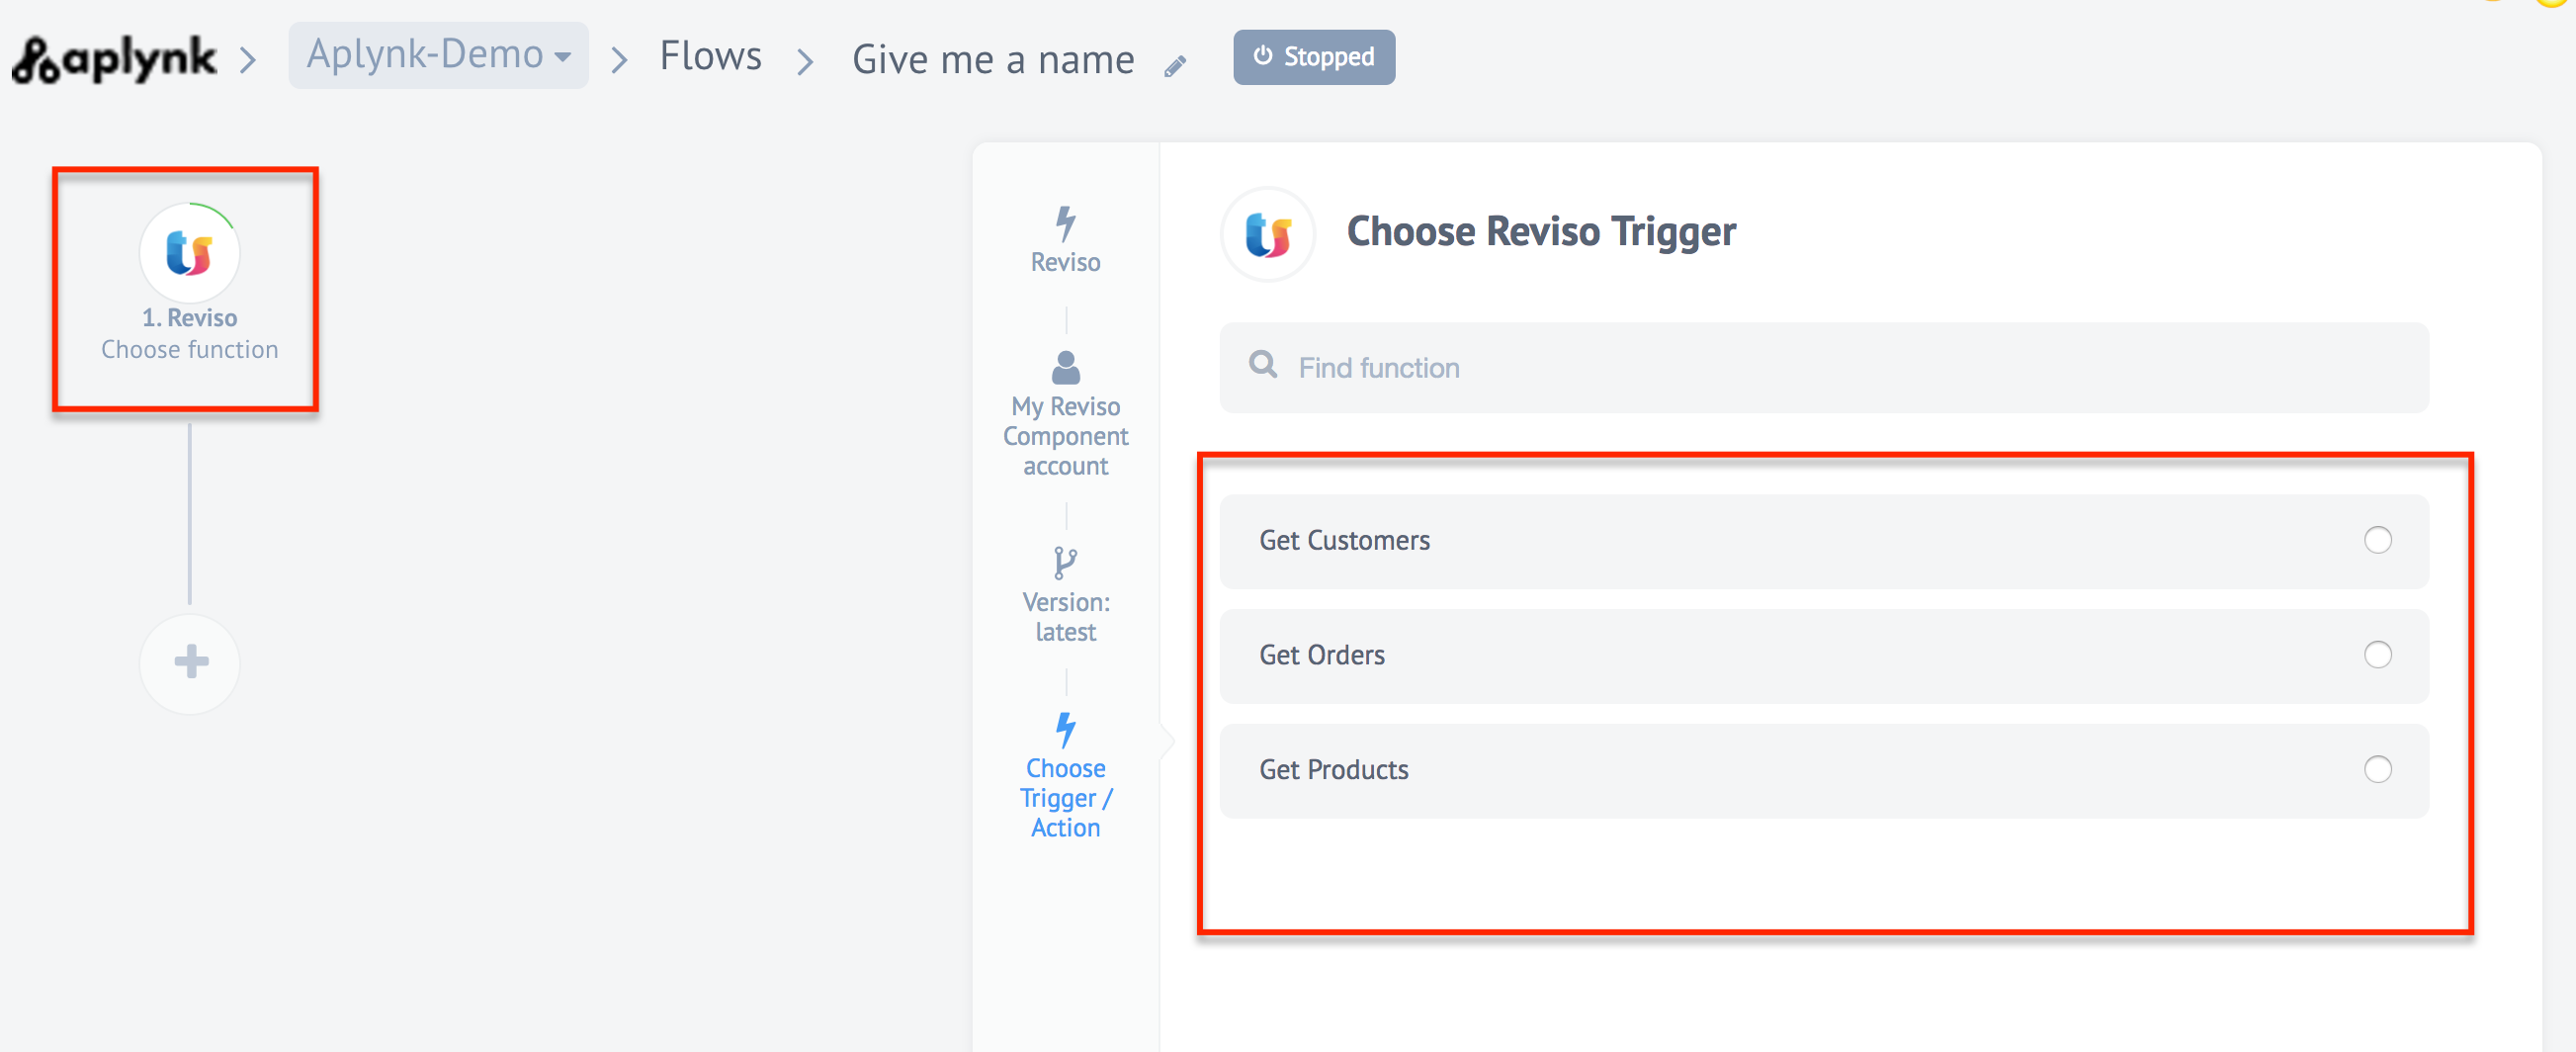This screenshot has height=1052, width=2576.
Task: Select the Get Customers radio button
Action: coord(2377,540)
